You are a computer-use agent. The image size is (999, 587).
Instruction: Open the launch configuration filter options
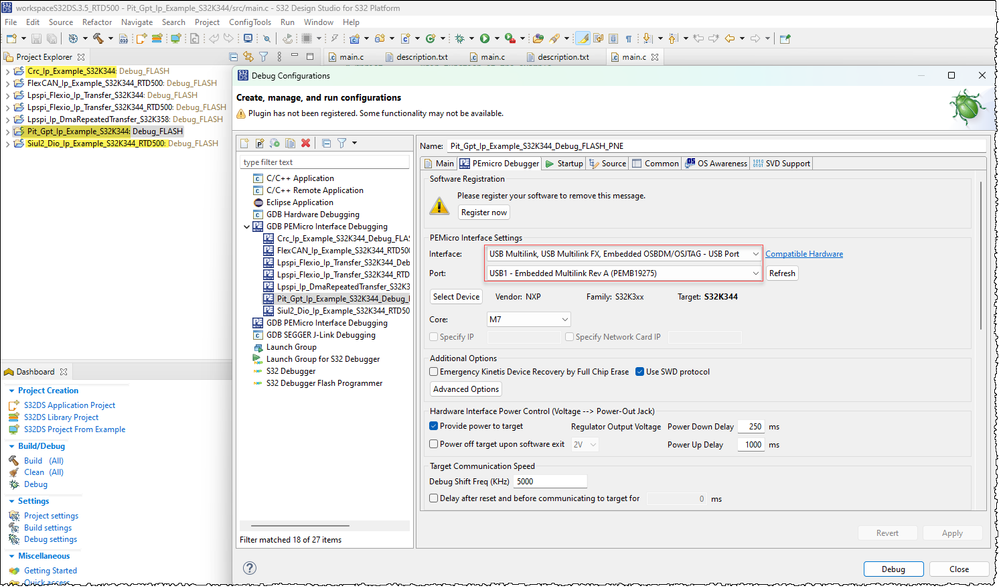342,141
